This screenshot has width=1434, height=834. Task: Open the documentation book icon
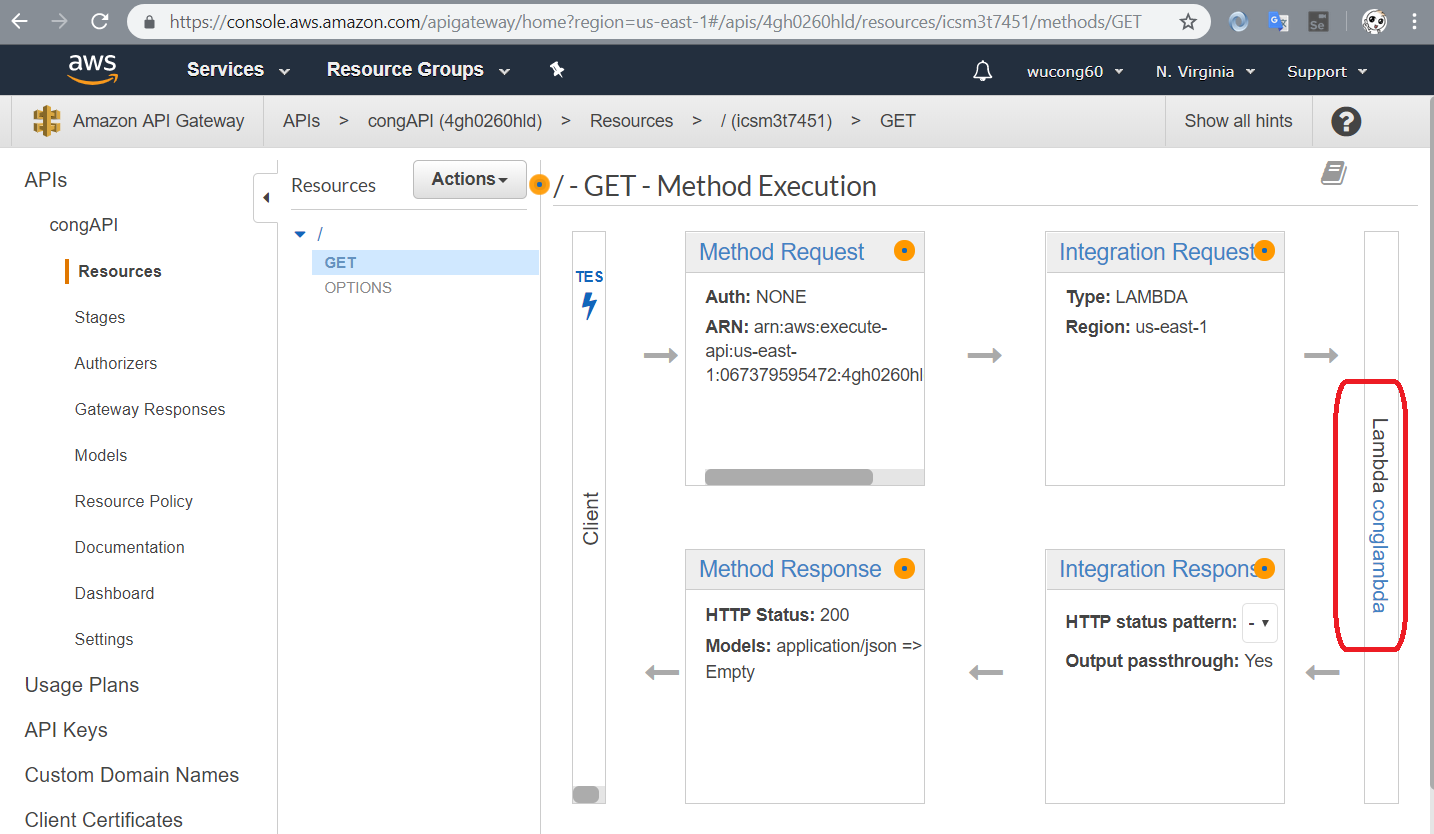[1333, 174]
